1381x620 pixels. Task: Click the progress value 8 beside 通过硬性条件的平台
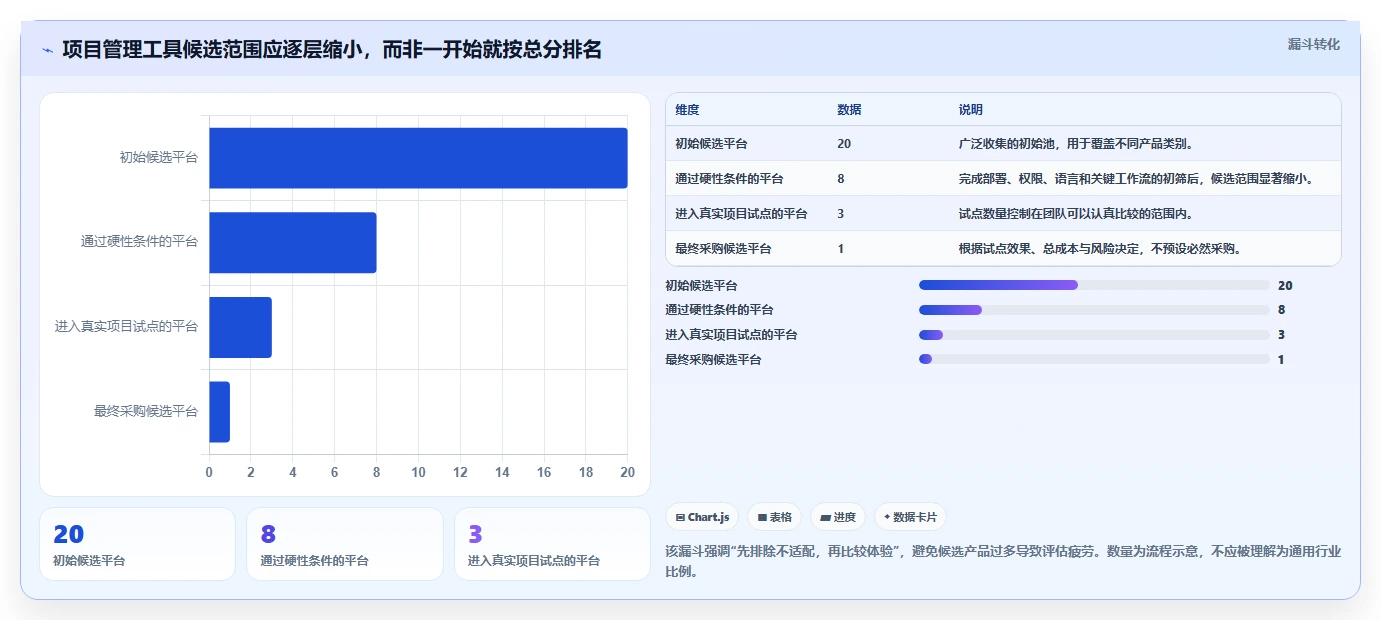tap(1282, 310)
